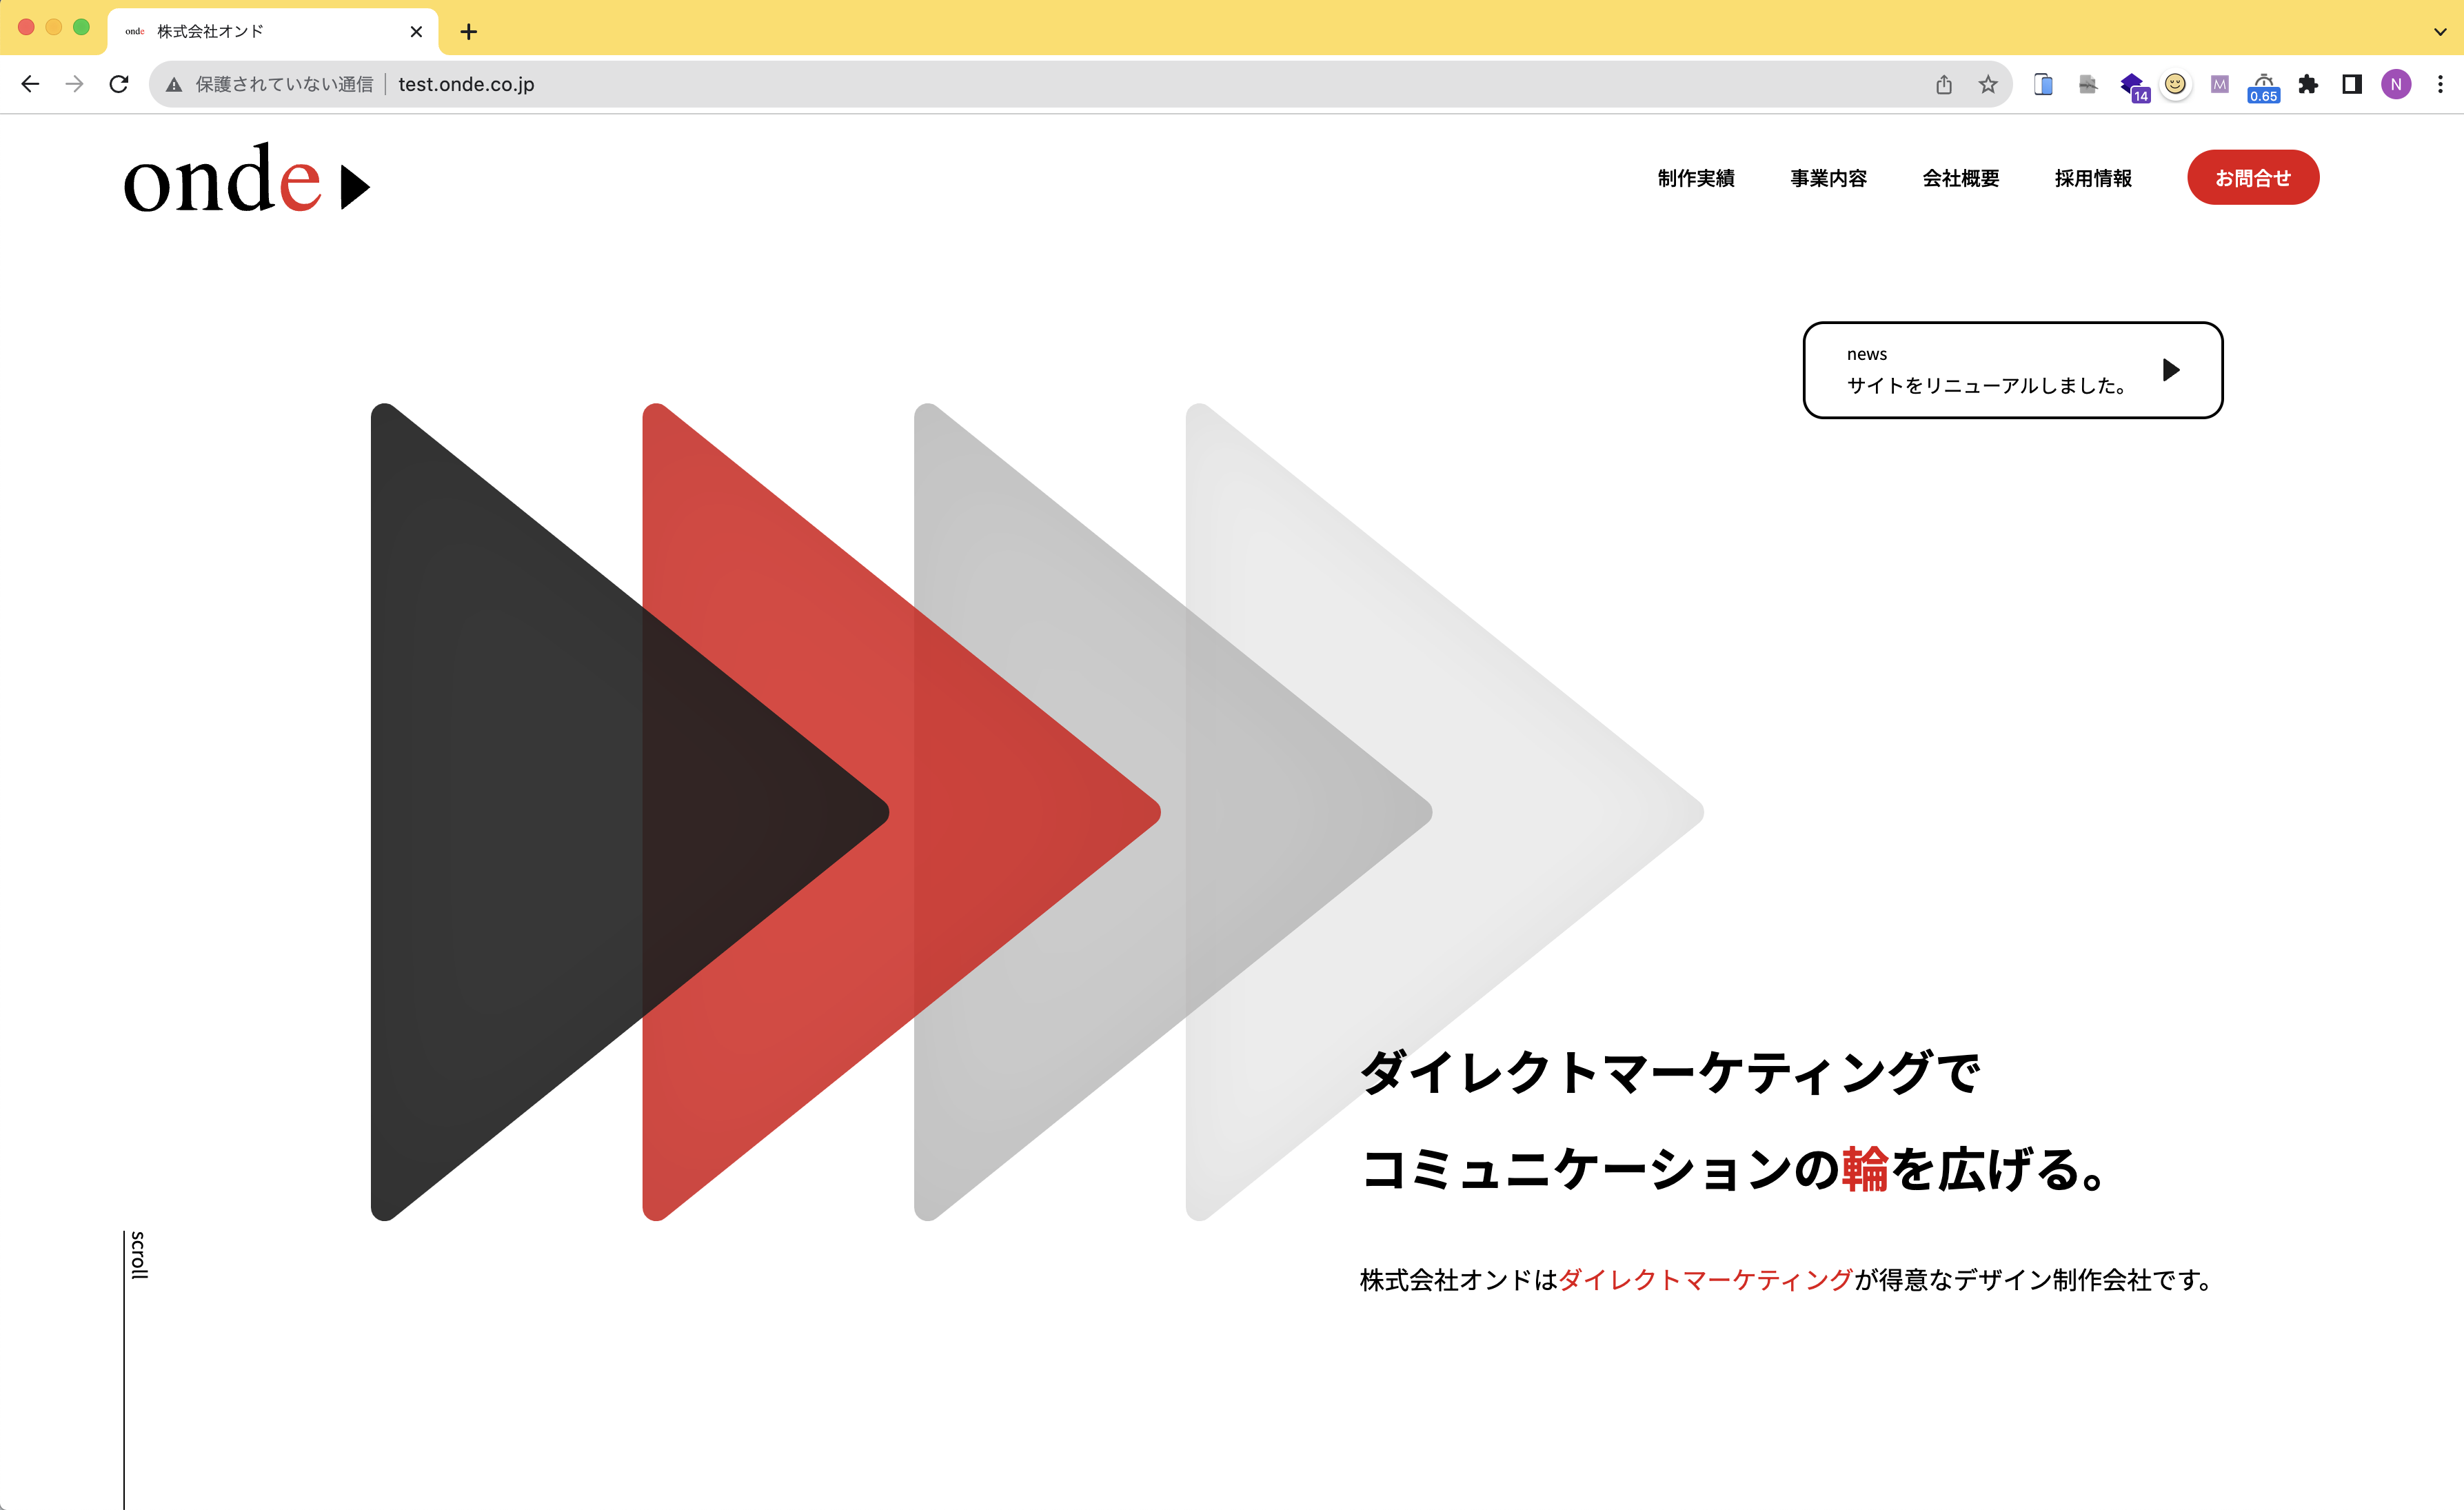Click the not-secure warning triangle icon

point(174,85)
